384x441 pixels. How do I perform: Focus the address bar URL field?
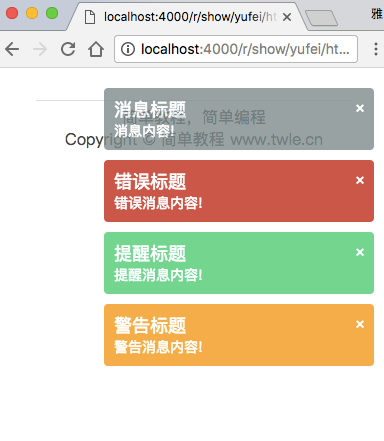click(x=236, y=49)
